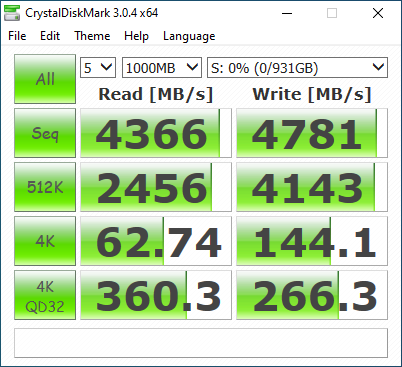
Task: Click the Seq write result 4781
Action: (x=312, y=133)
